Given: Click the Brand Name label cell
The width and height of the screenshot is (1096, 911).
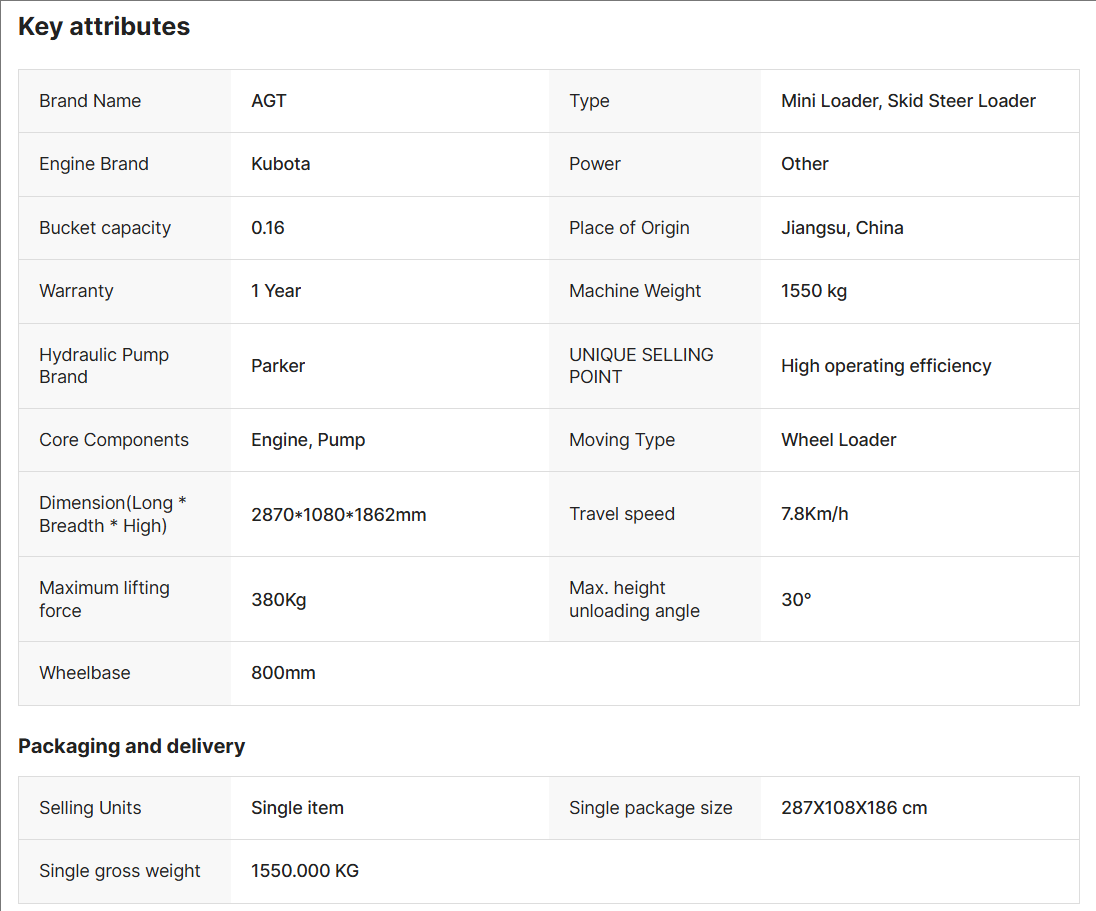Looking at the screenshot, I should pyautogui.click(x=90, y=101).
